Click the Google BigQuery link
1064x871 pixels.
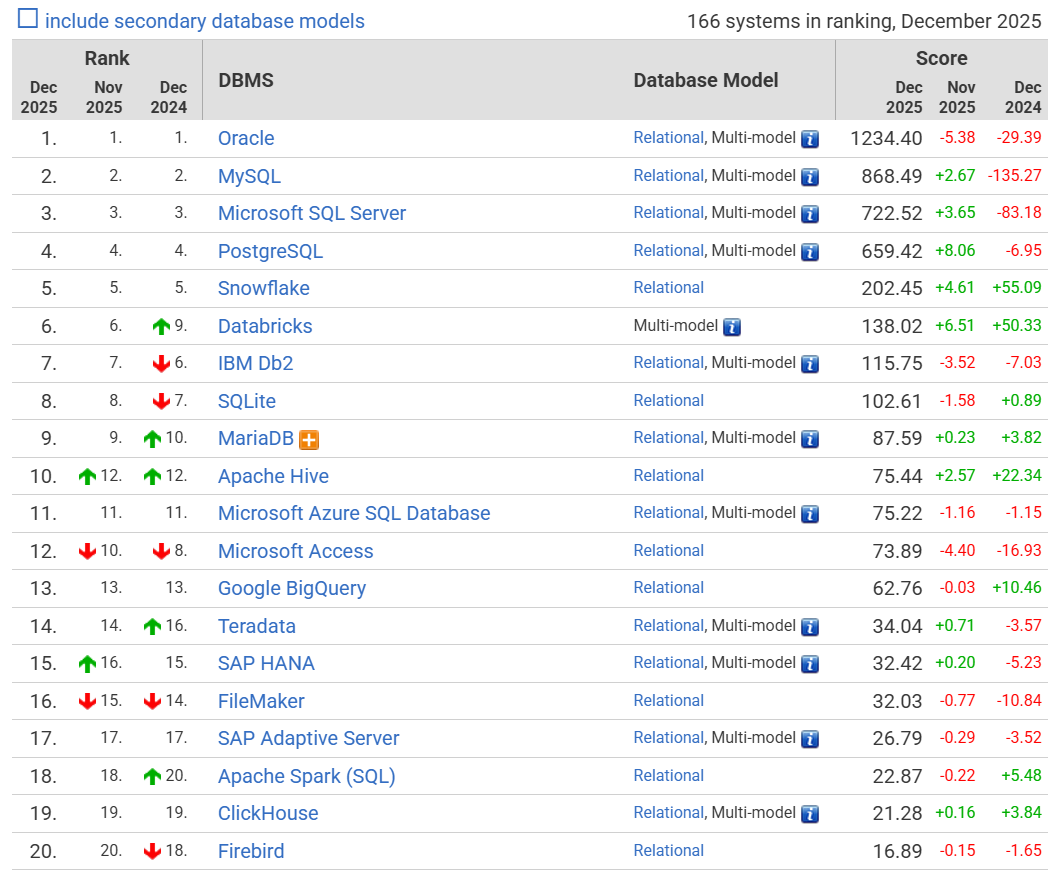(291, 588)
